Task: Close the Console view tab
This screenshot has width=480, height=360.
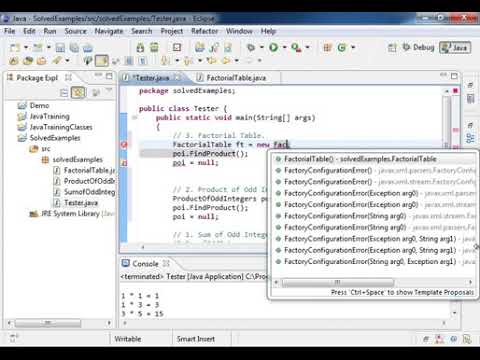Action: 166,263
